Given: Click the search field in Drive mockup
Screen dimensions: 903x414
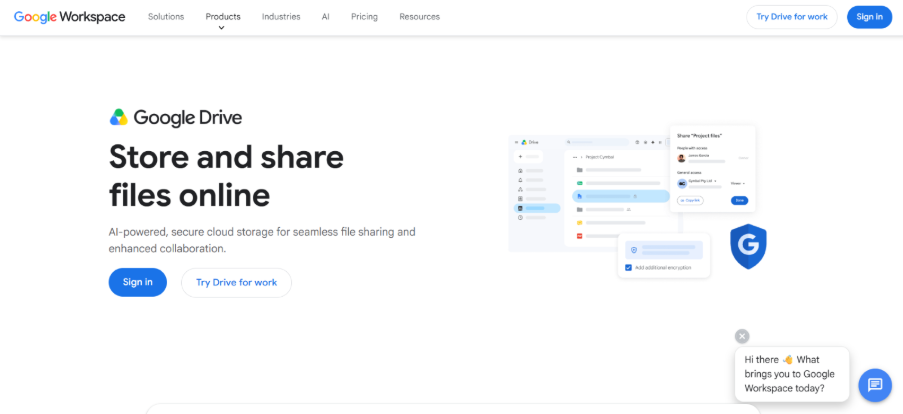Looking at the screenshot, I should coord(597,142).
